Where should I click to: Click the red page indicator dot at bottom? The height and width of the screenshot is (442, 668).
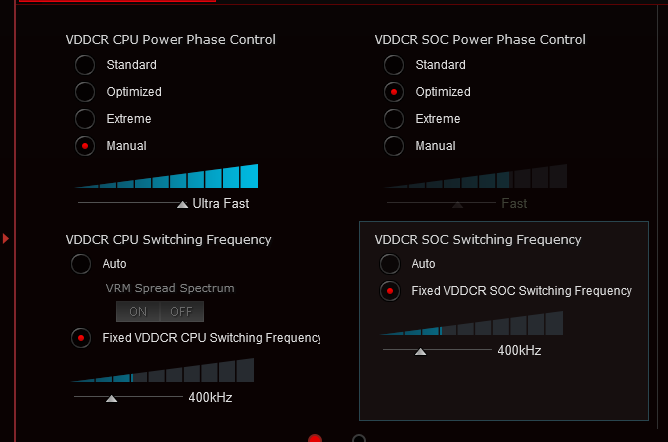point(315,438)
